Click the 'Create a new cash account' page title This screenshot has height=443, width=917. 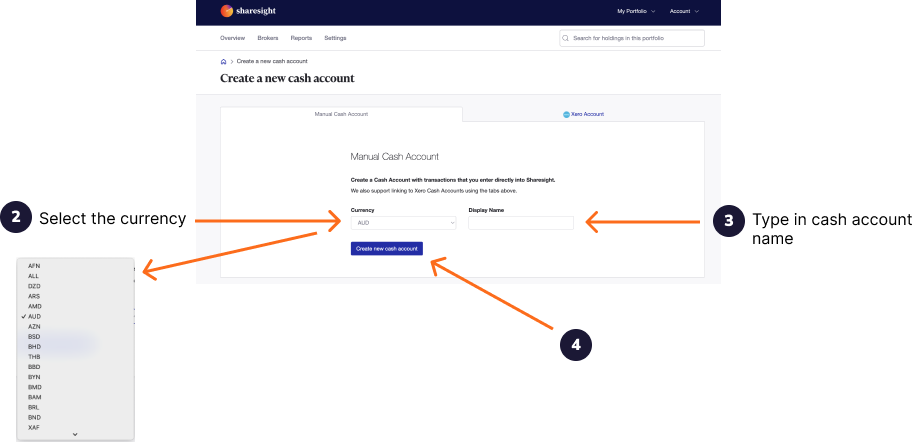(287, 78)
